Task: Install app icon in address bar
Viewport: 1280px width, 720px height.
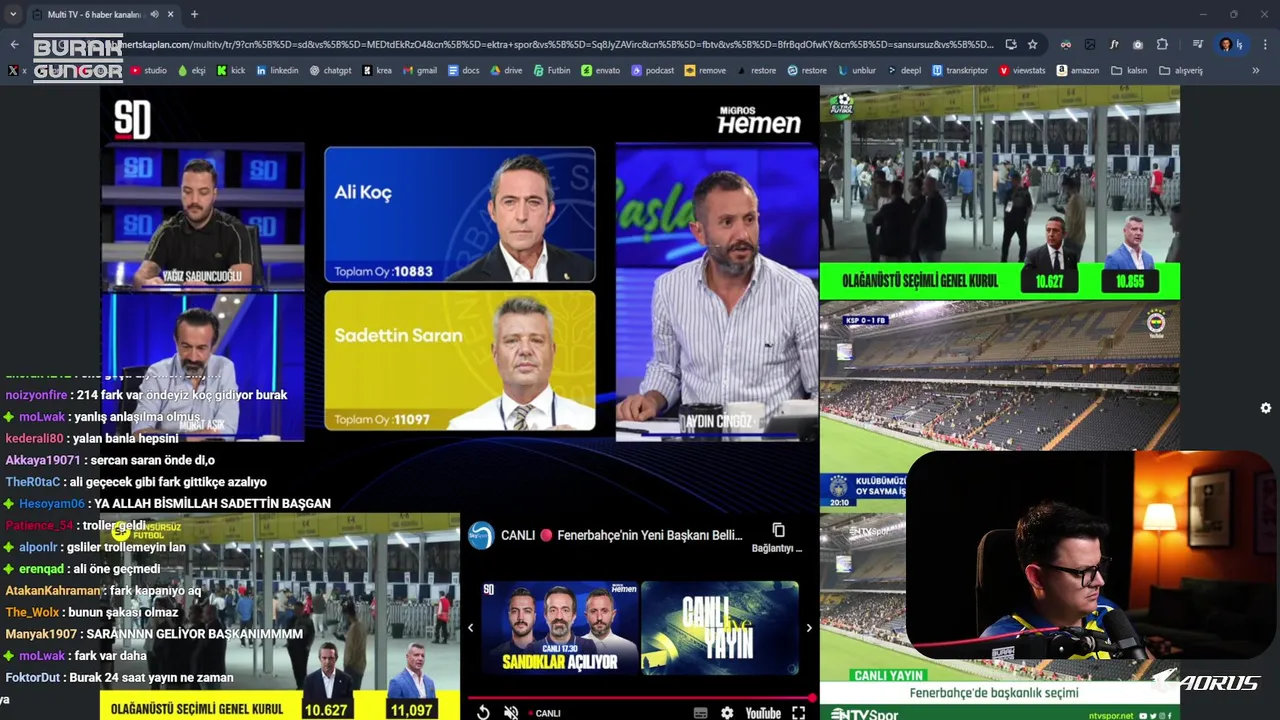Action: [1011, 44]
